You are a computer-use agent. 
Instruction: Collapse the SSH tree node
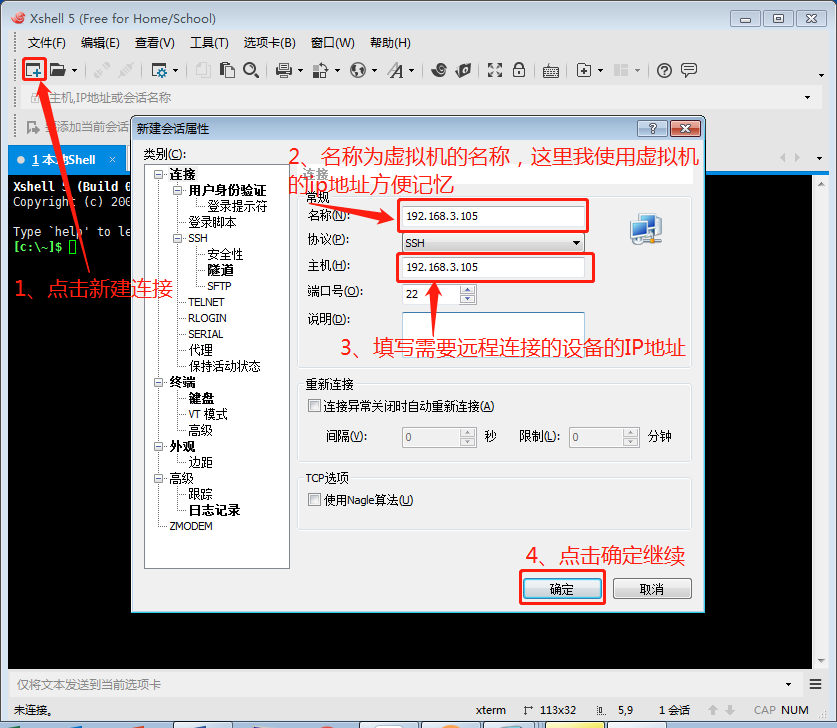(178, 239)
